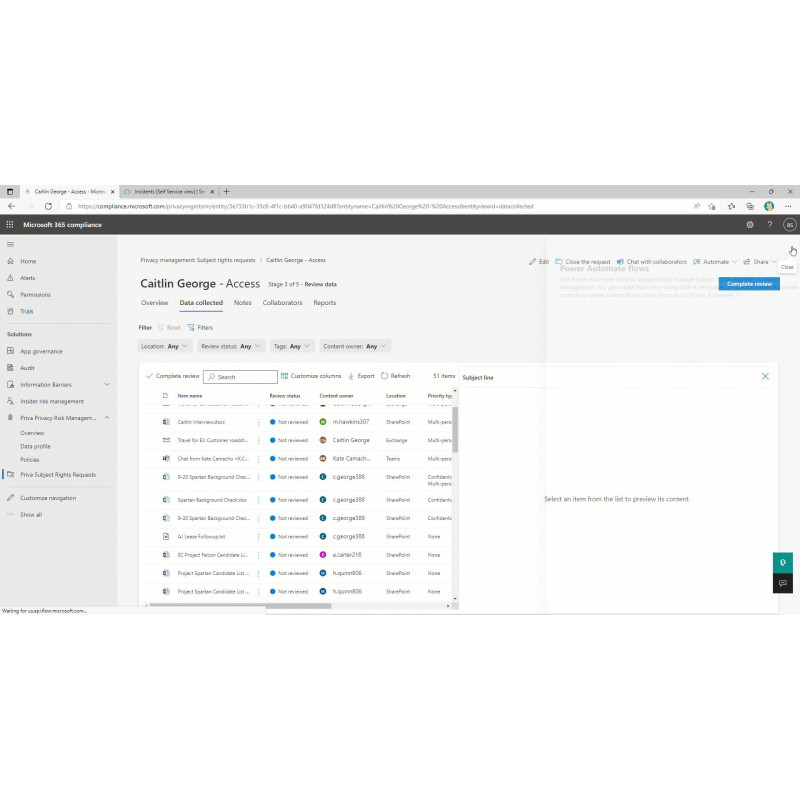800x800 pixels.
Task: Open the Collaborators tab
Action: 283,303
